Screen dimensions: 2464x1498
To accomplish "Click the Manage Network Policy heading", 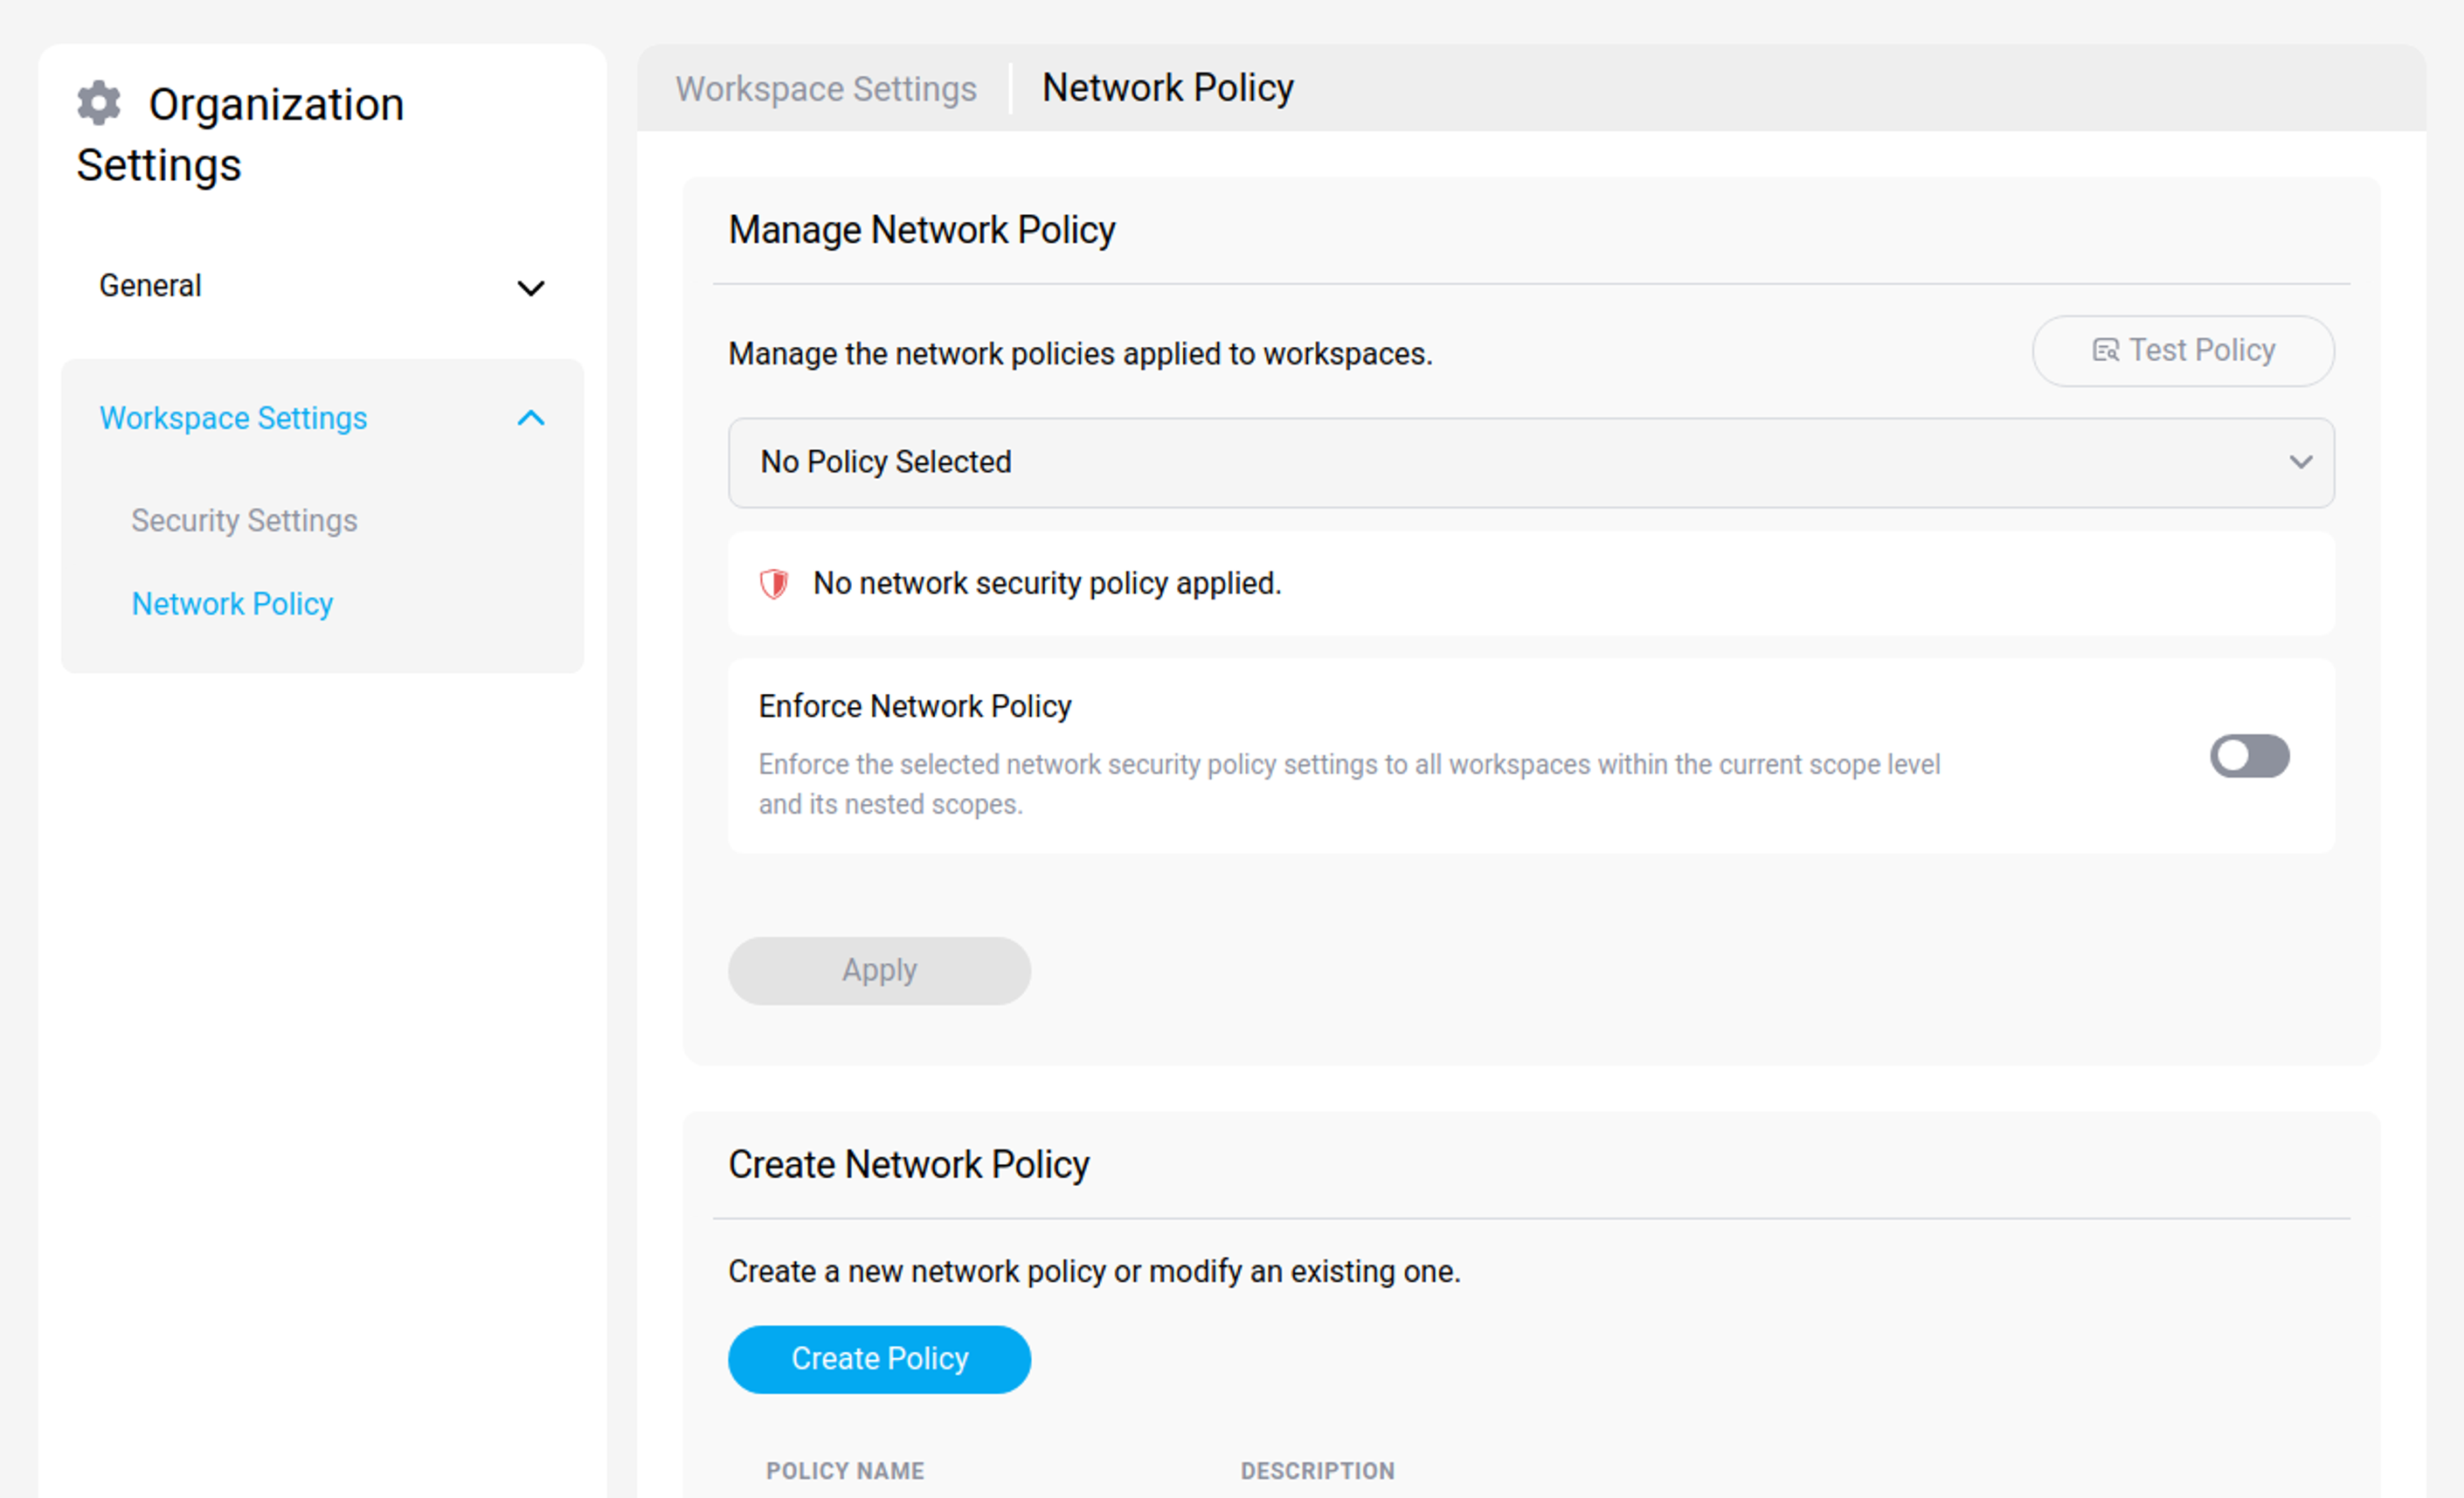I will [922, 230].
